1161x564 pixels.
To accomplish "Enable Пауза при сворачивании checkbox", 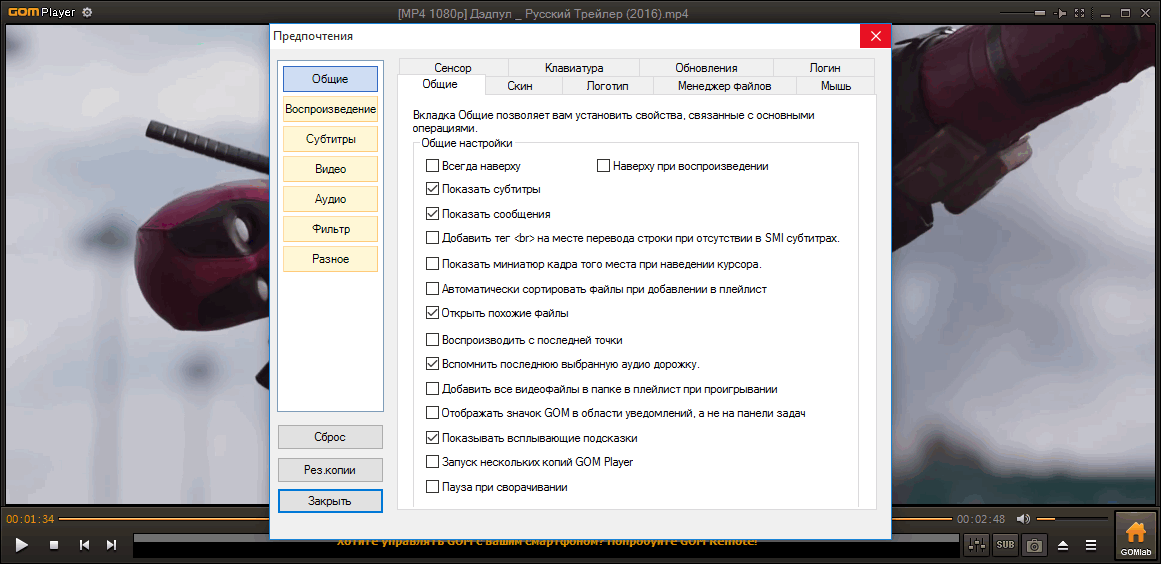I will pos(432,487).
